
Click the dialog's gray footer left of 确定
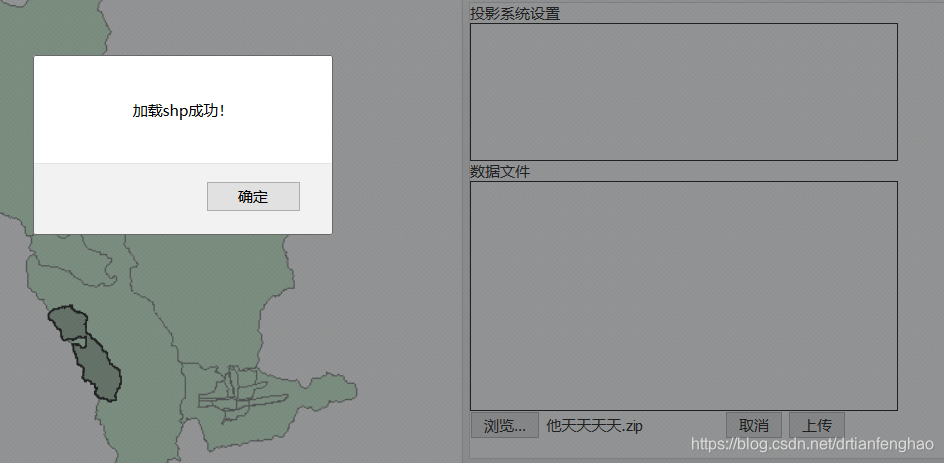click(x=120, y=198)
